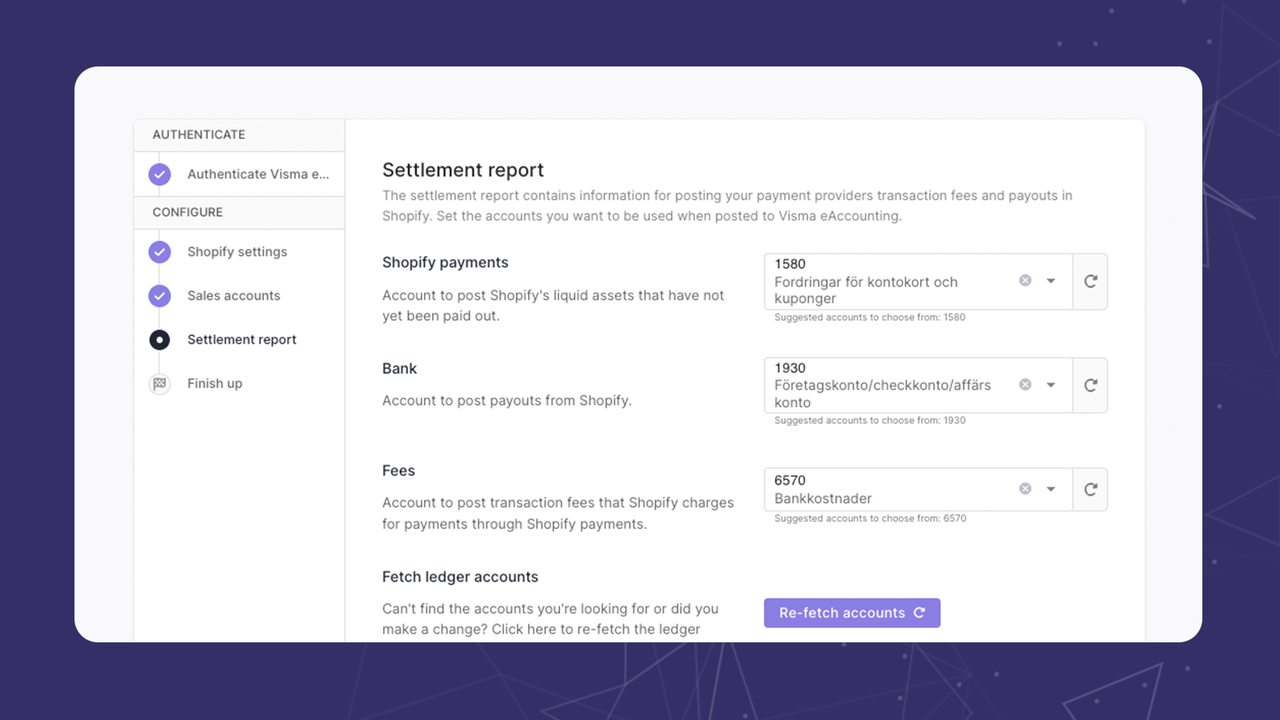Click the checkmark icon beside Authenticate Visma step
This screenshot has width=1280, height=720.
click(x=159, y=174)
